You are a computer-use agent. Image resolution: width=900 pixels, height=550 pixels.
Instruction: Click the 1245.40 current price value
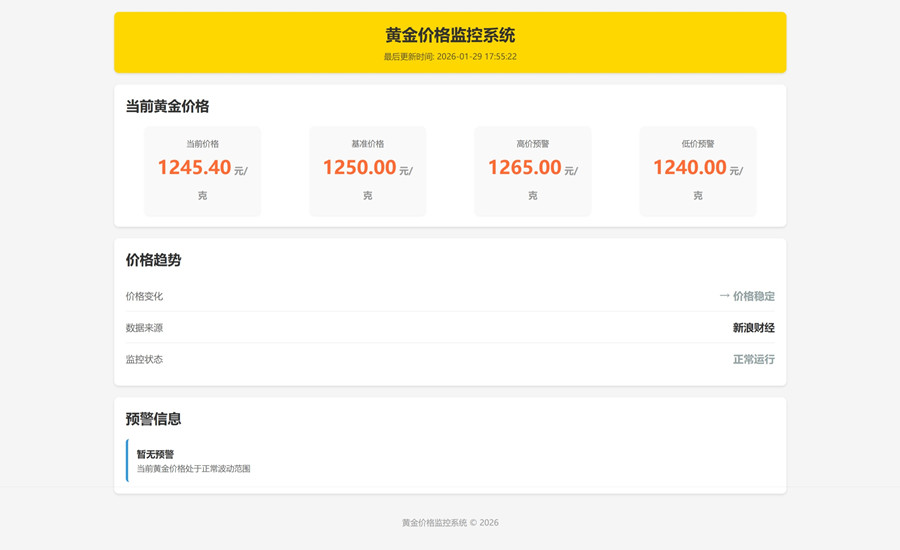pos(194,168)
